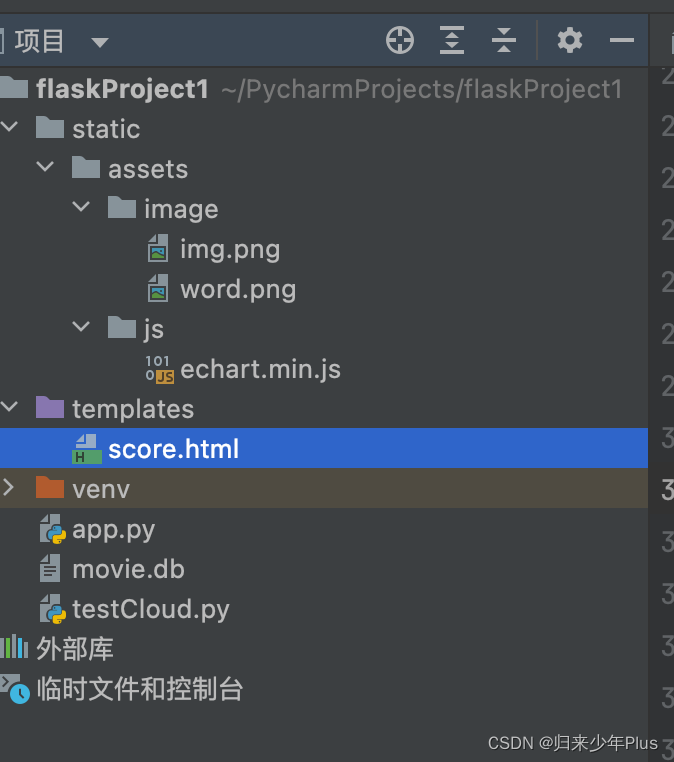Viewport: 674px width, 762px height.
Task: Open the project view dropdown arrow
Action: point(100,42)
